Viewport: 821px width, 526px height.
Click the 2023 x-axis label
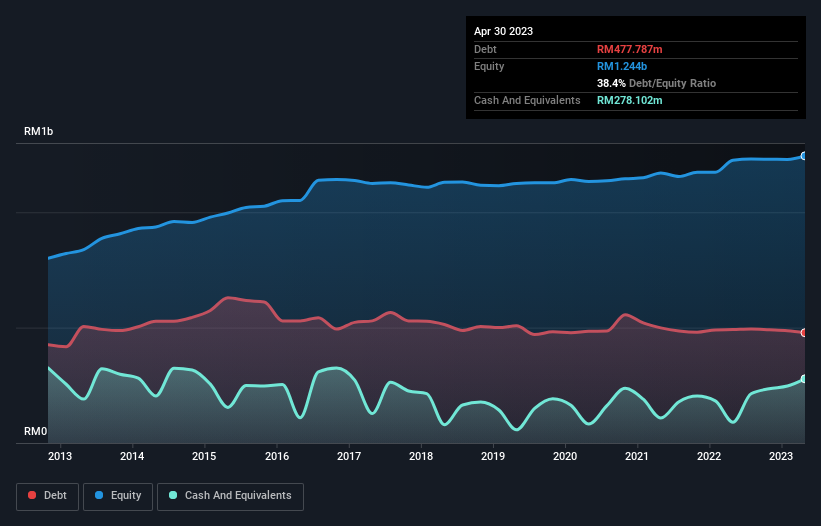tap(781, 456)
